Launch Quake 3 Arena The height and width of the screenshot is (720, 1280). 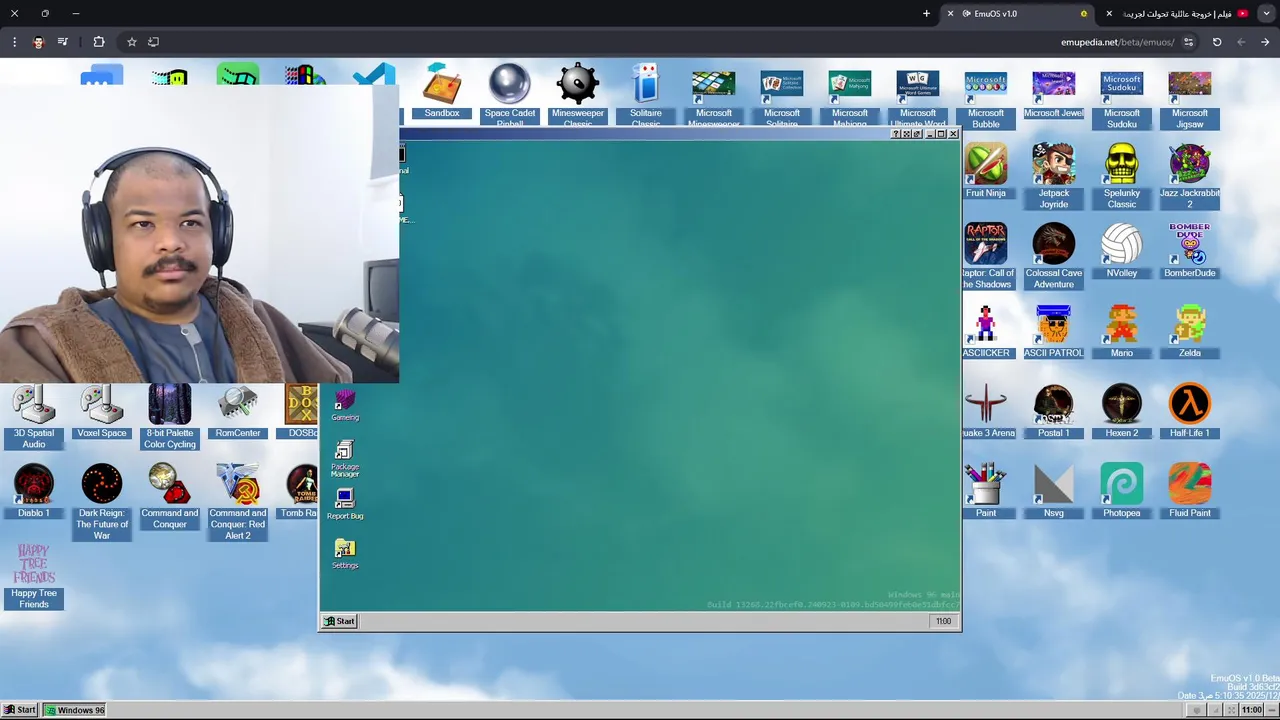pos(988,410)
